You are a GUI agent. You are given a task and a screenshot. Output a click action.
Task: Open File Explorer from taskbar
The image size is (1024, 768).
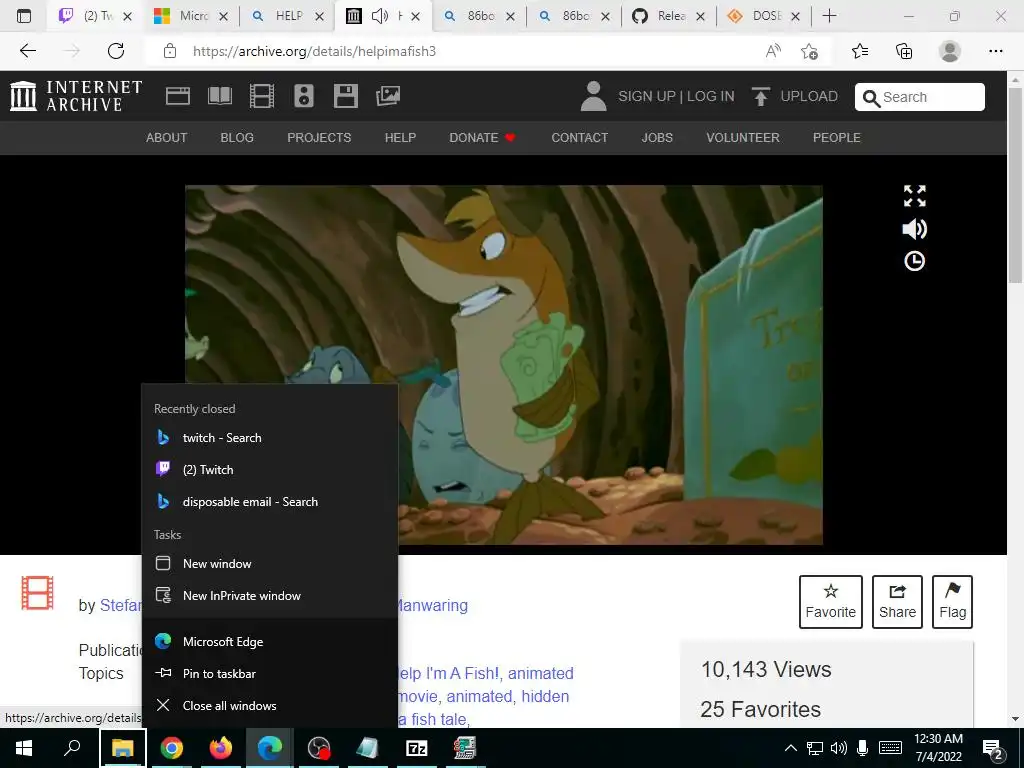[123, 748]
